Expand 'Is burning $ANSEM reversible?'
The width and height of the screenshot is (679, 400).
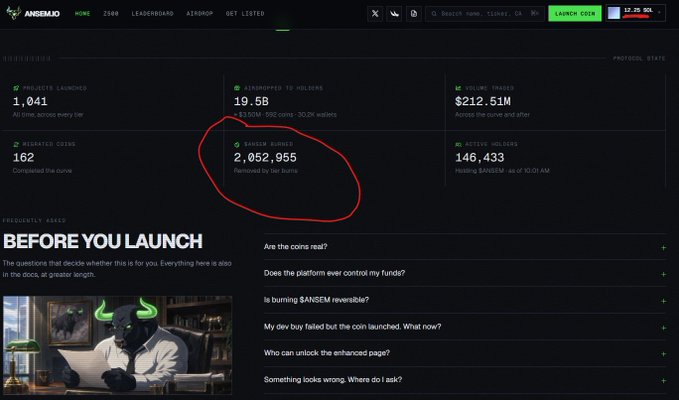(465, 300)
